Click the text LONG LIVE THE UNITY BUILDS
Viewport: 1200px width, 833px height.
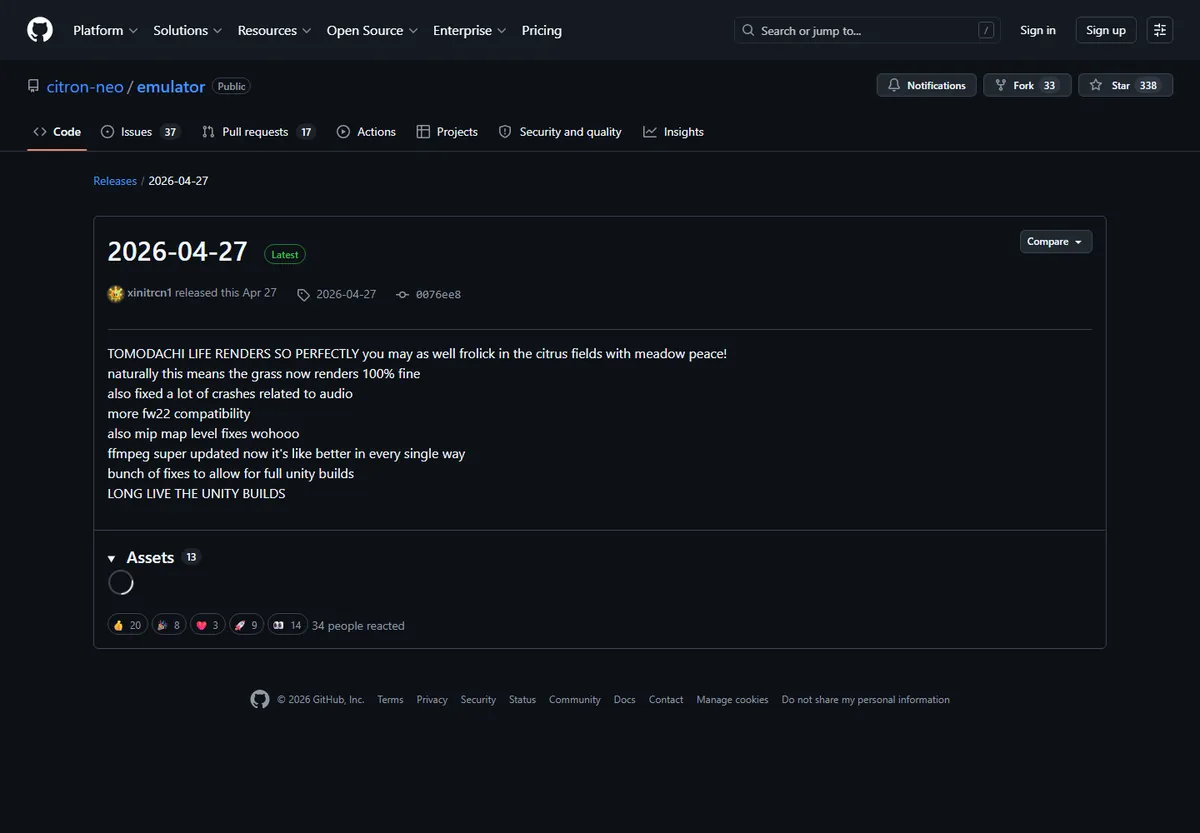pos(196,493)
